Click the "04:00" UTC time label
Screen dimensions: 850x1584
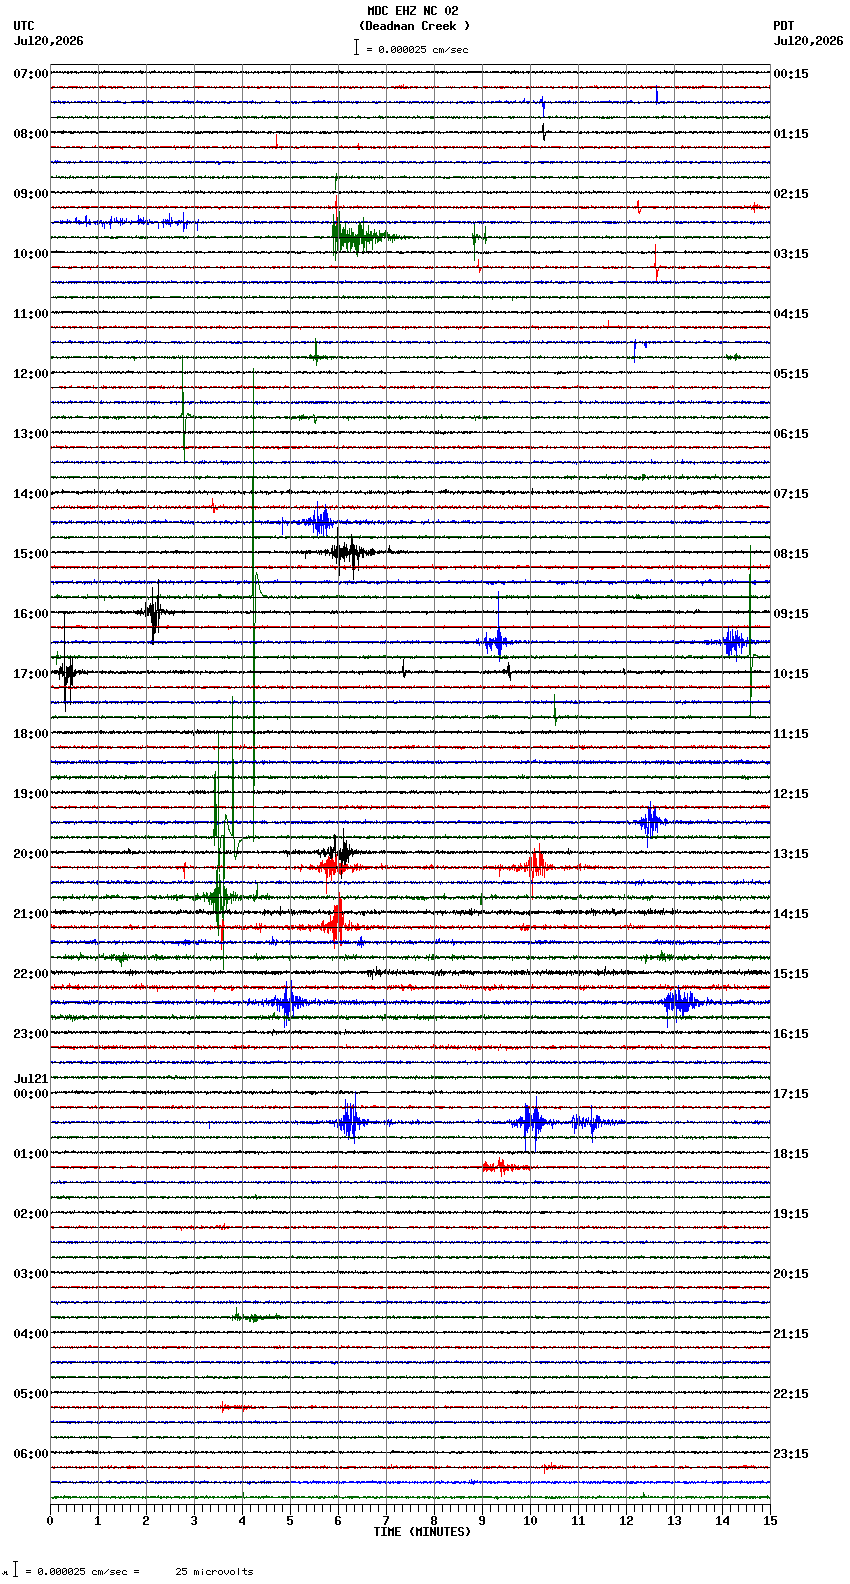point(31,1334)
